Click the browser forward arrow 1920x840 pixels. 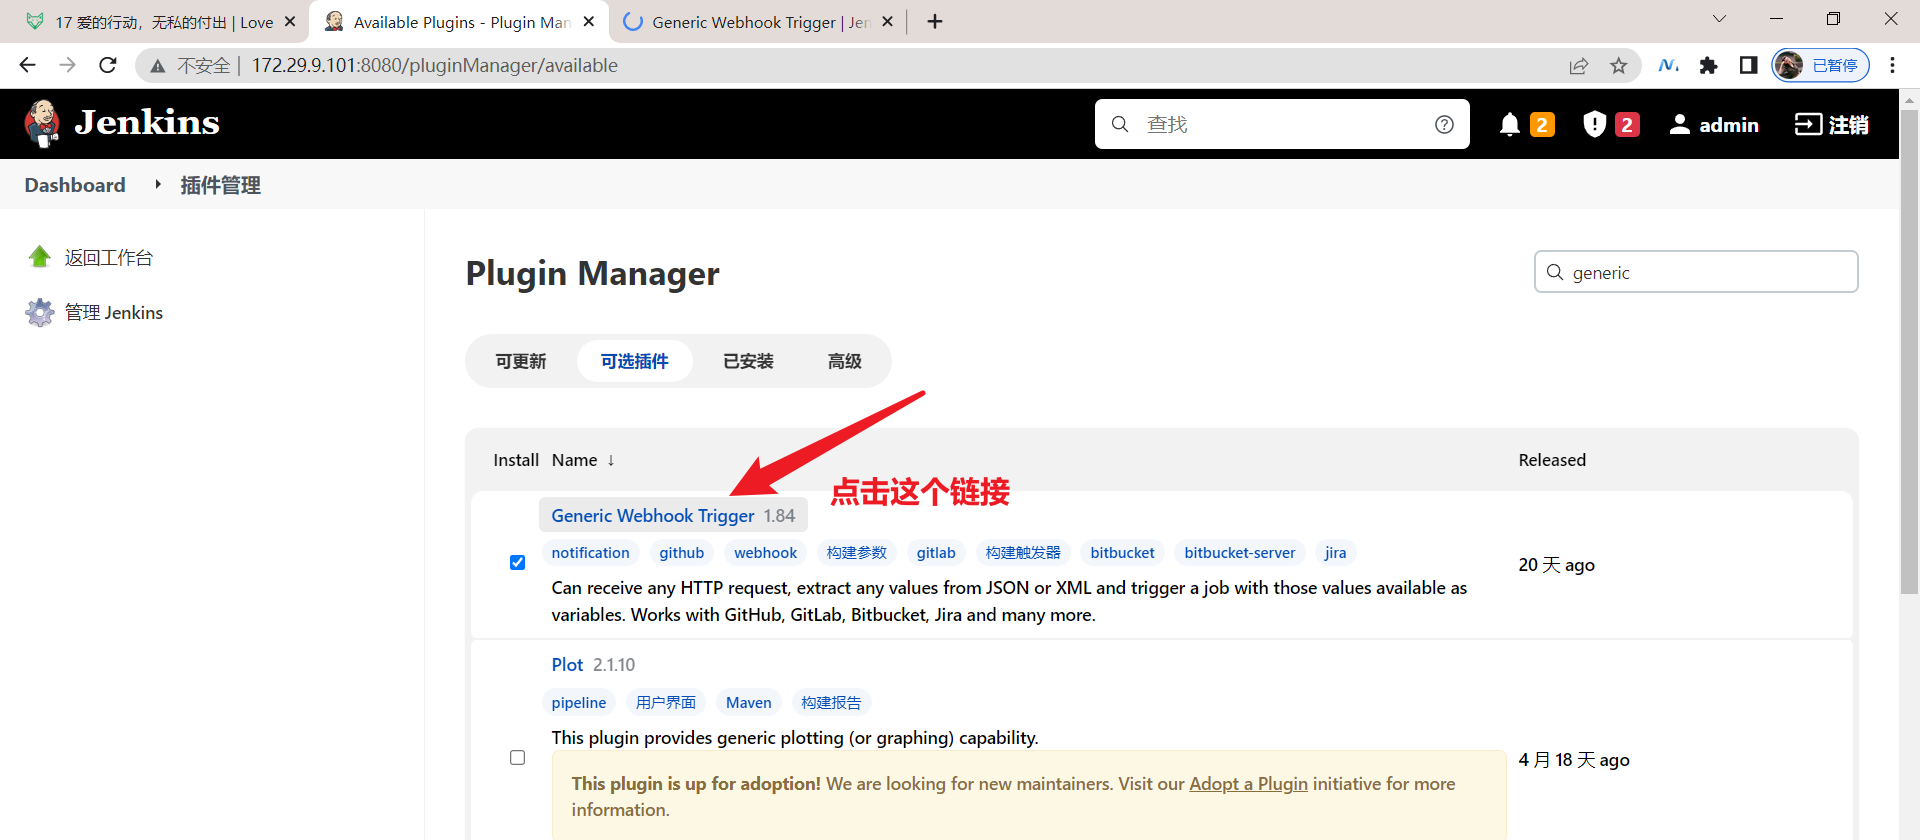[67, 65]
